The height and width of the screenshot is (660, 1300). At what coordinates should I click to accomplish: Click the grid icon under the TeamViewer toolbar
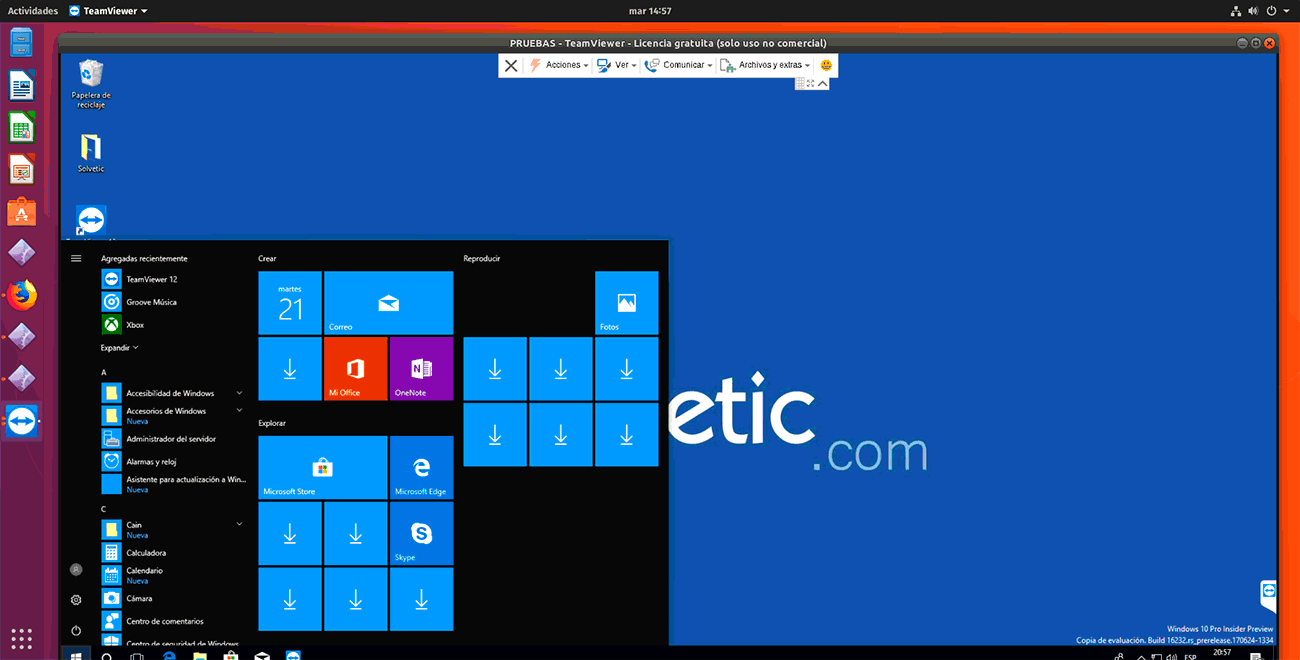[x=800, y=84]
